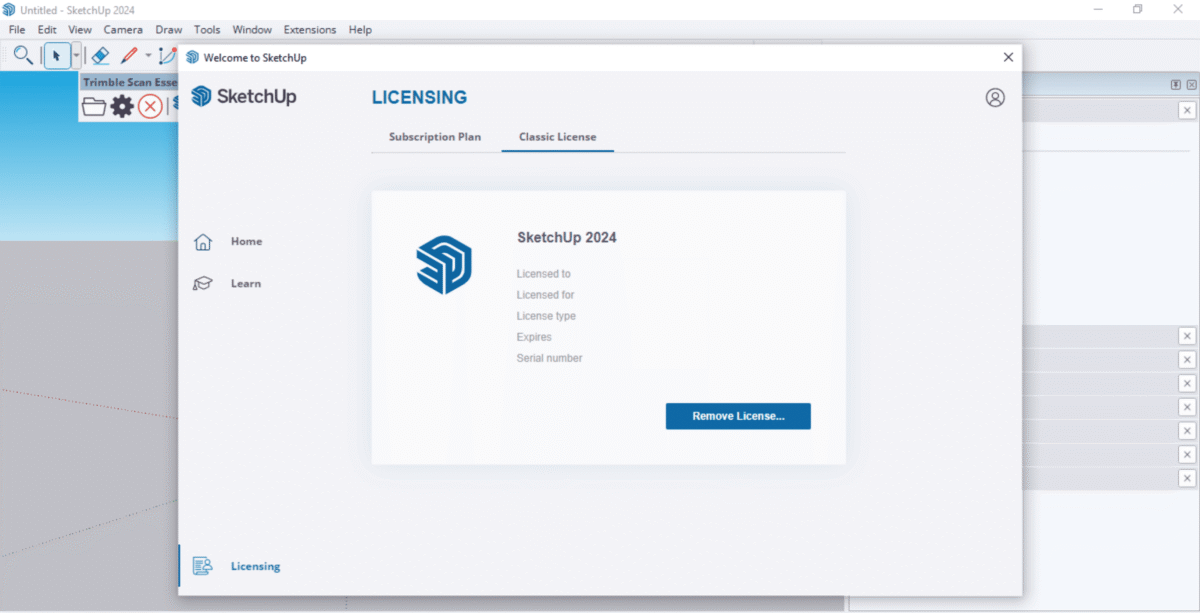Viewport: 1200px width, 613px height.
Task: Choose the Eraser tool
Action: tap(100, 56)
